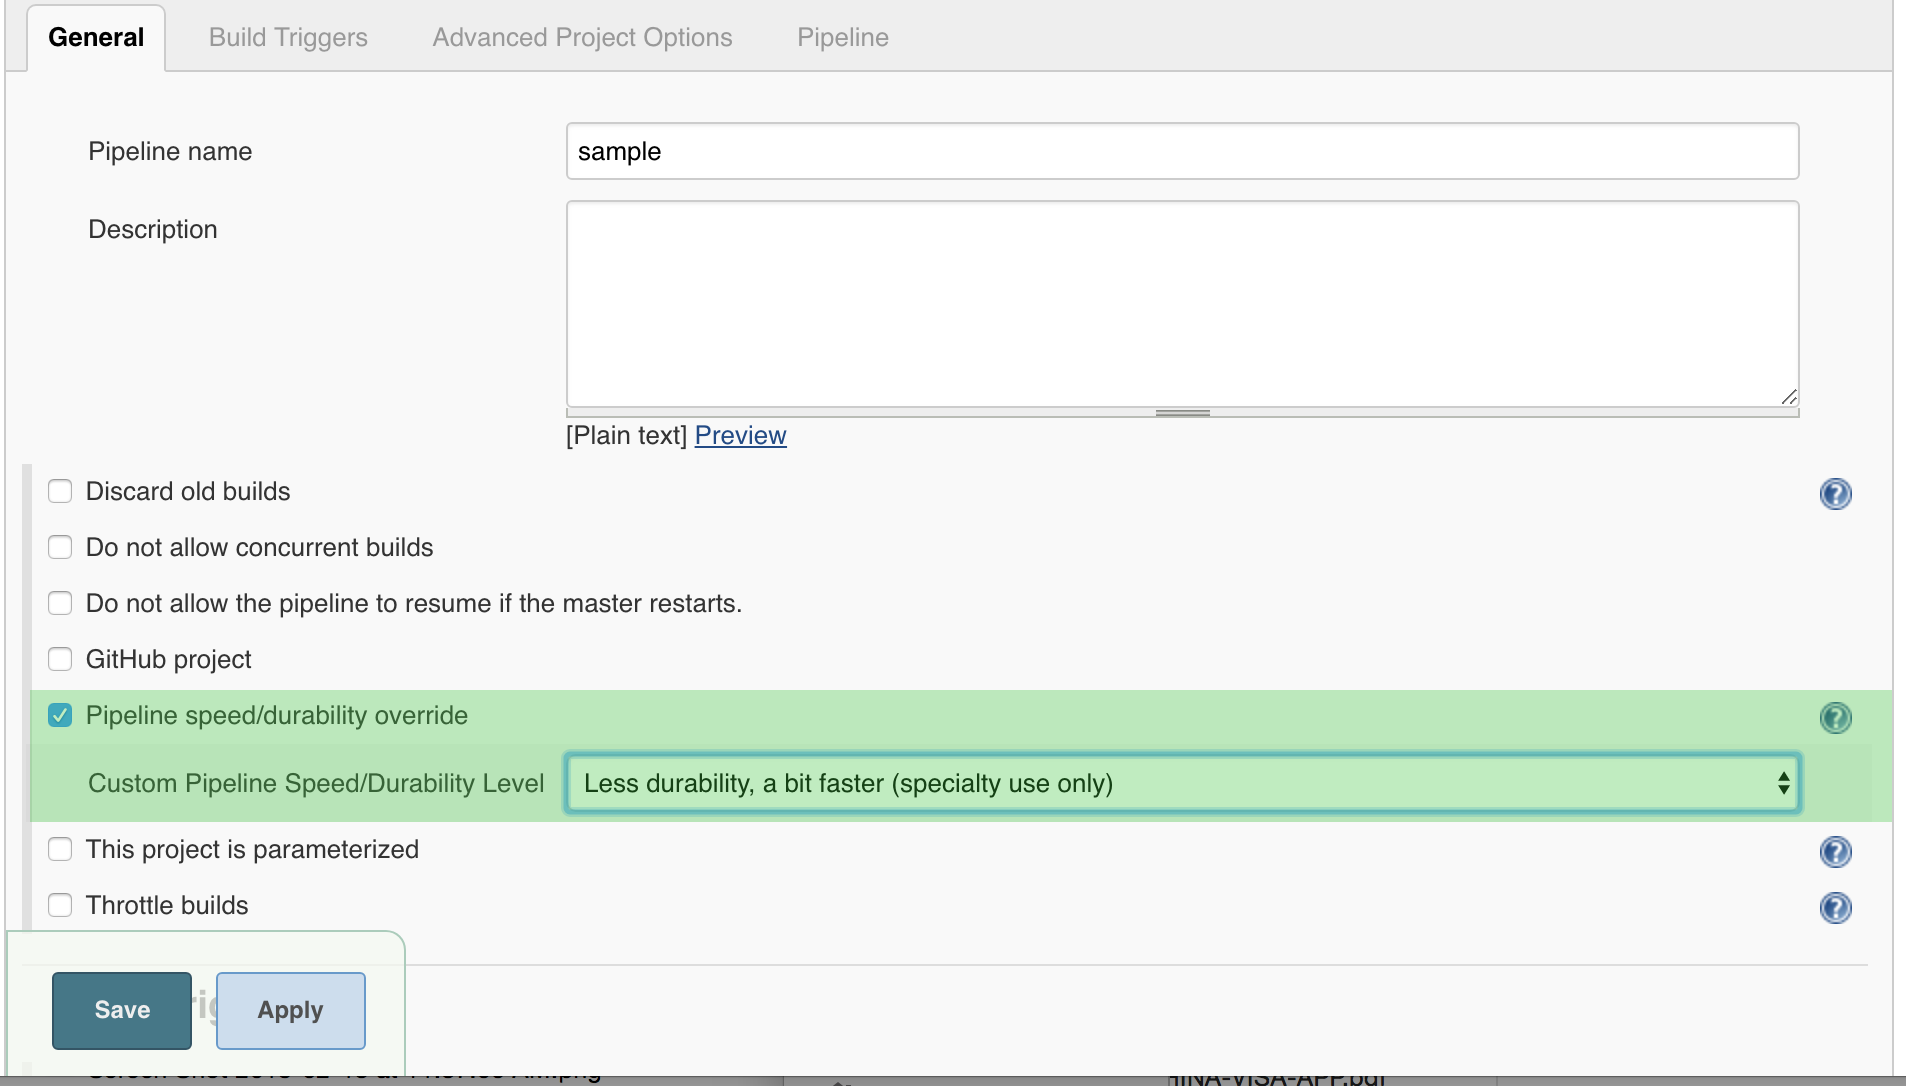The width and height of the screenshot is (1906, 1086).
Task: Enable This project is parameterized
Action: coord(60,849)
